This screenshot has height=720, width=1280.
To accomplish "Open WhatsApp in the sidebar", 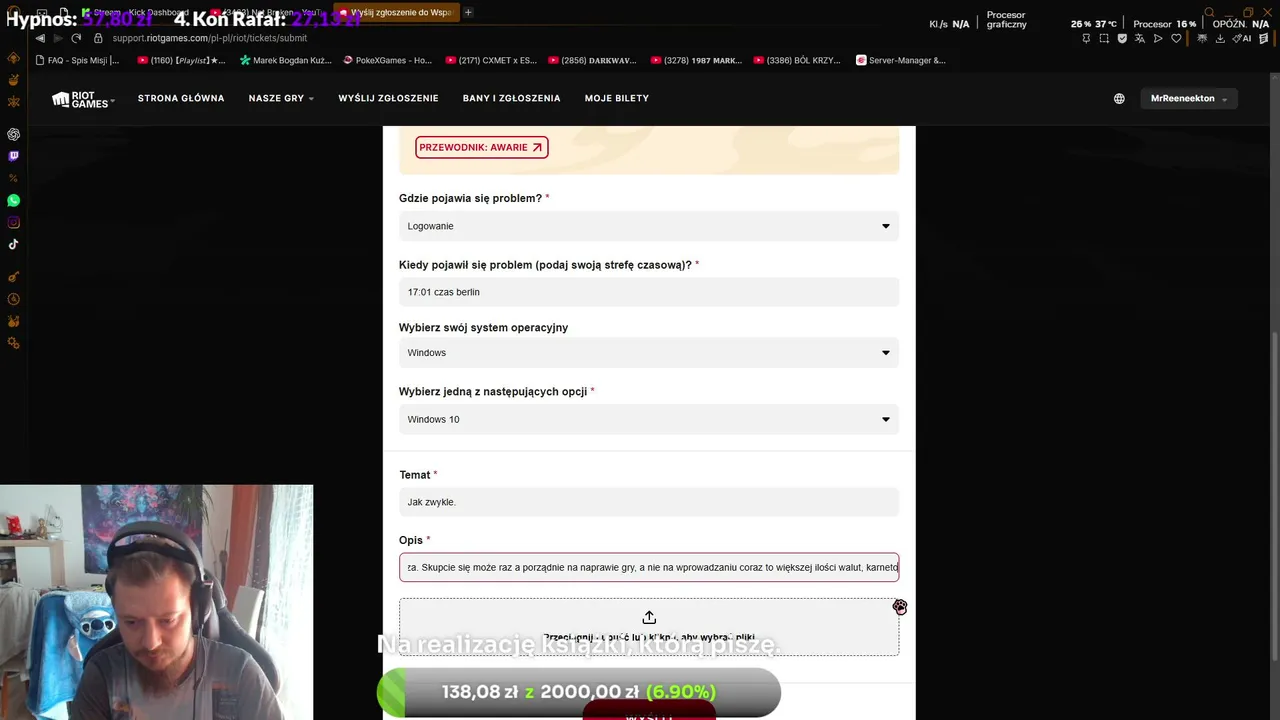I will (x=13, y=201).
